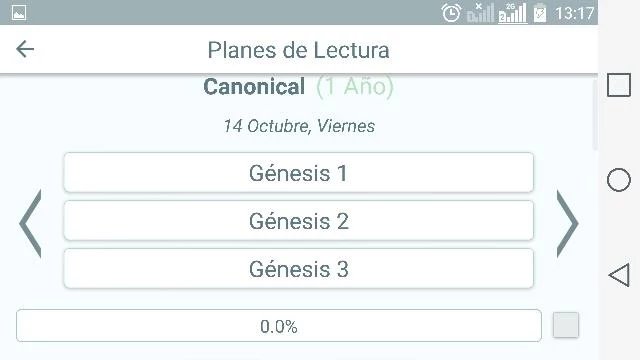The height and width of the screenshot is (360, 640).
Task: Tap the Planes de Lectura title
Action: point(298,50)
